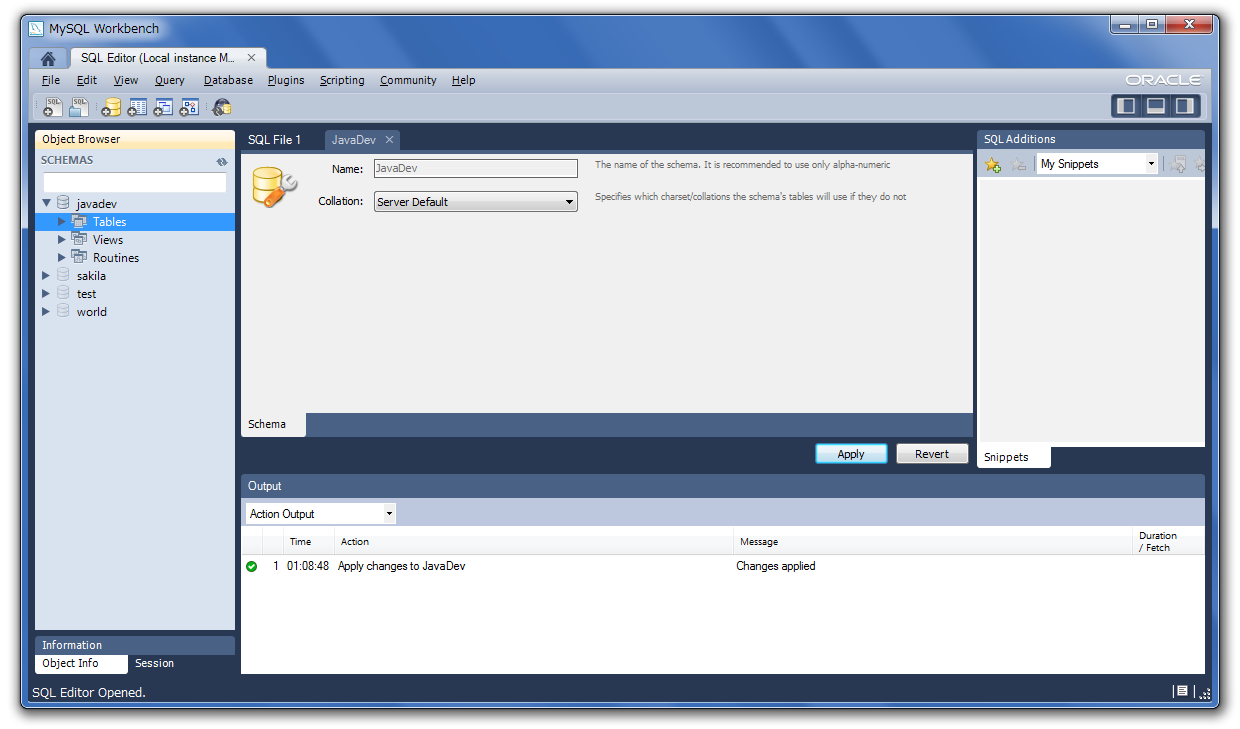
Task: Open the Community menu
Action: click(x=408, y=80)
